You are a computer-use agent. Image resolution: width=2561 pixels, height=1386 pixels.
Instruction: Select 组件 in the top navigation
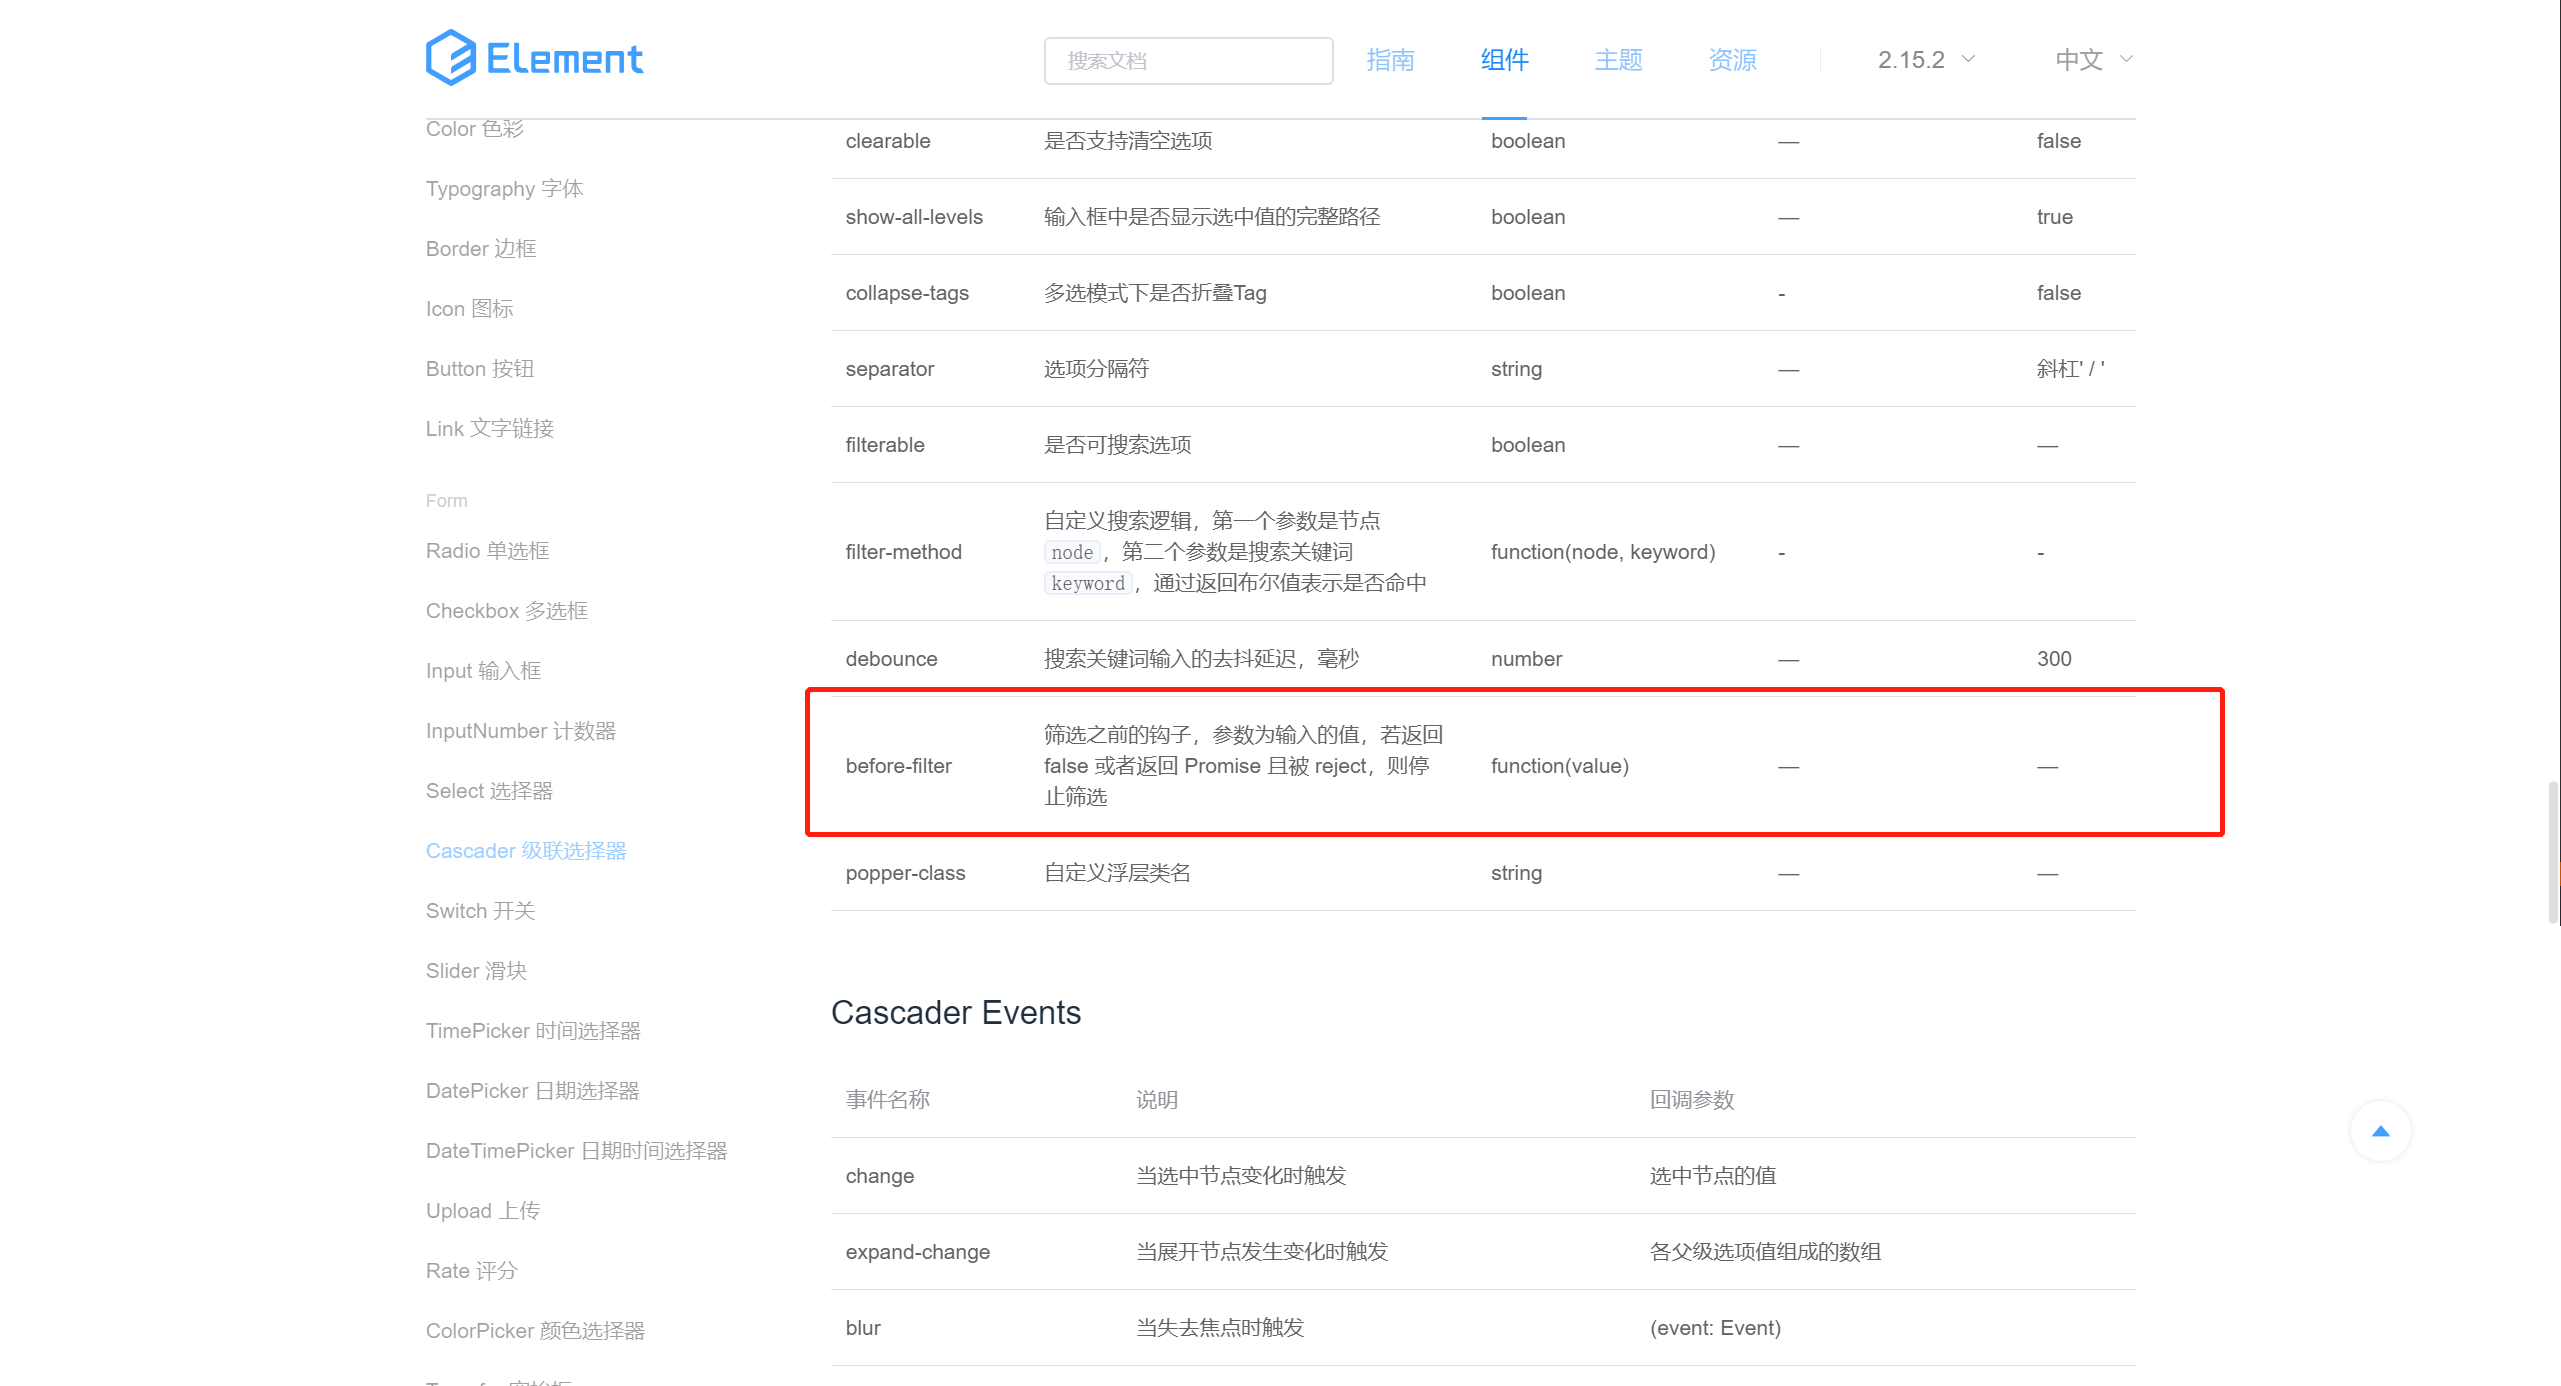click(x=1503, y=60)
